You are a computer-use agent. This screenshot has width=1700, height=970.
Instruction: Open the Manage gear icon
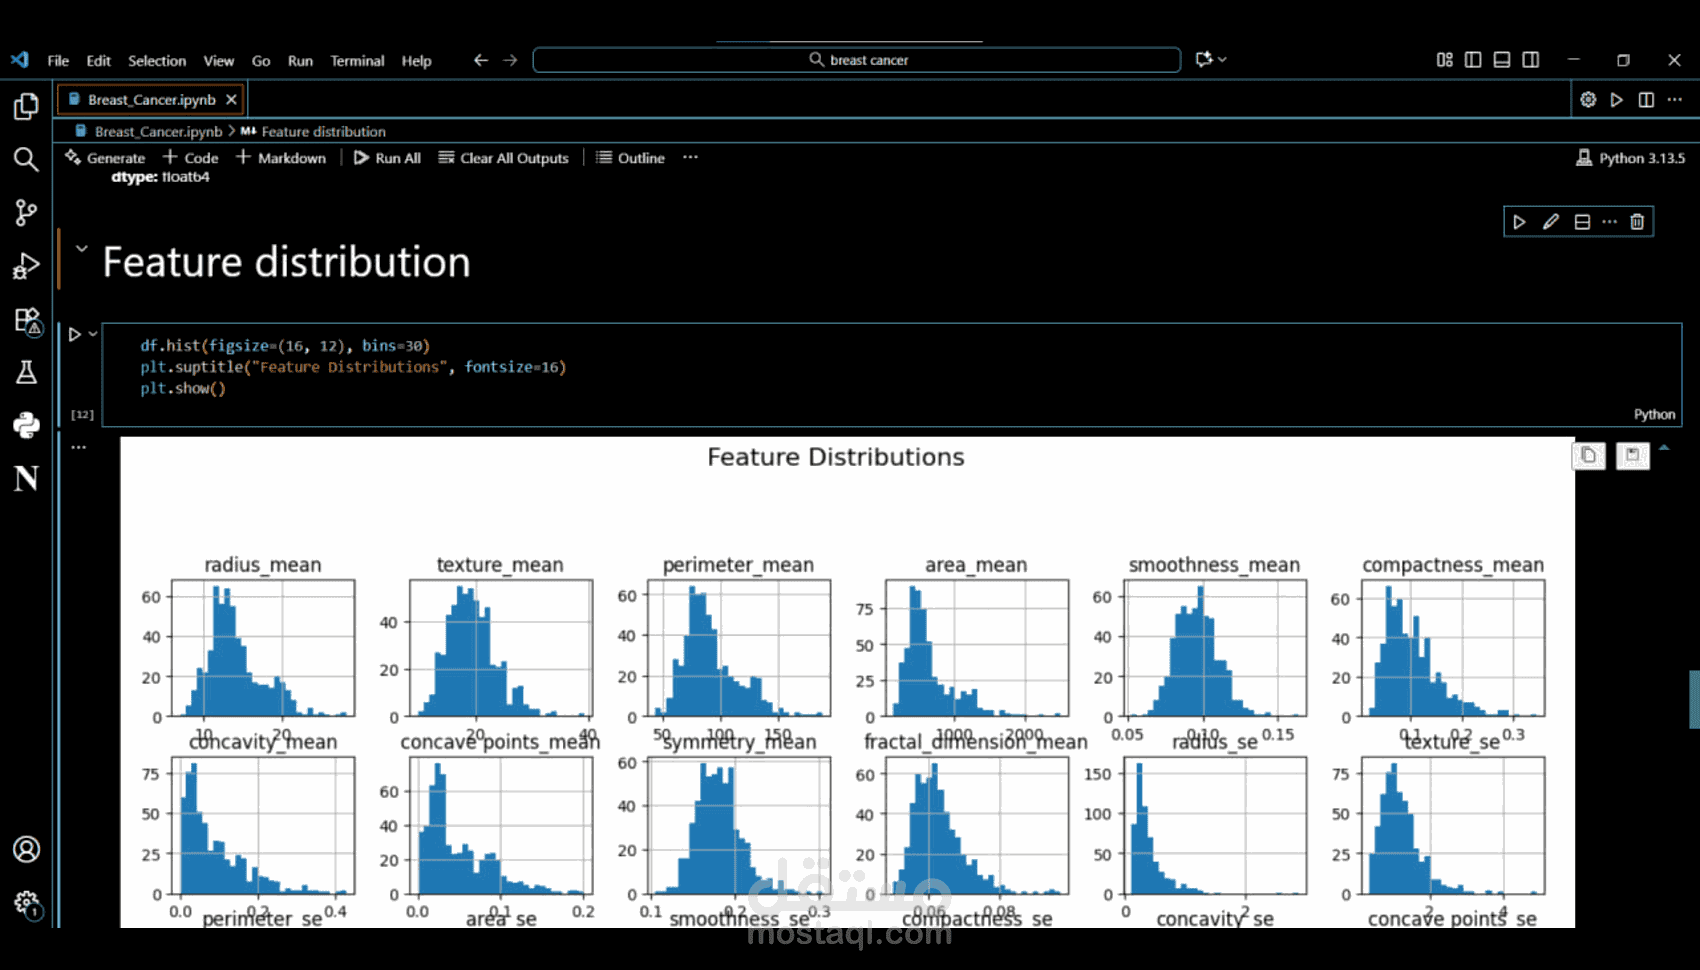26,904
